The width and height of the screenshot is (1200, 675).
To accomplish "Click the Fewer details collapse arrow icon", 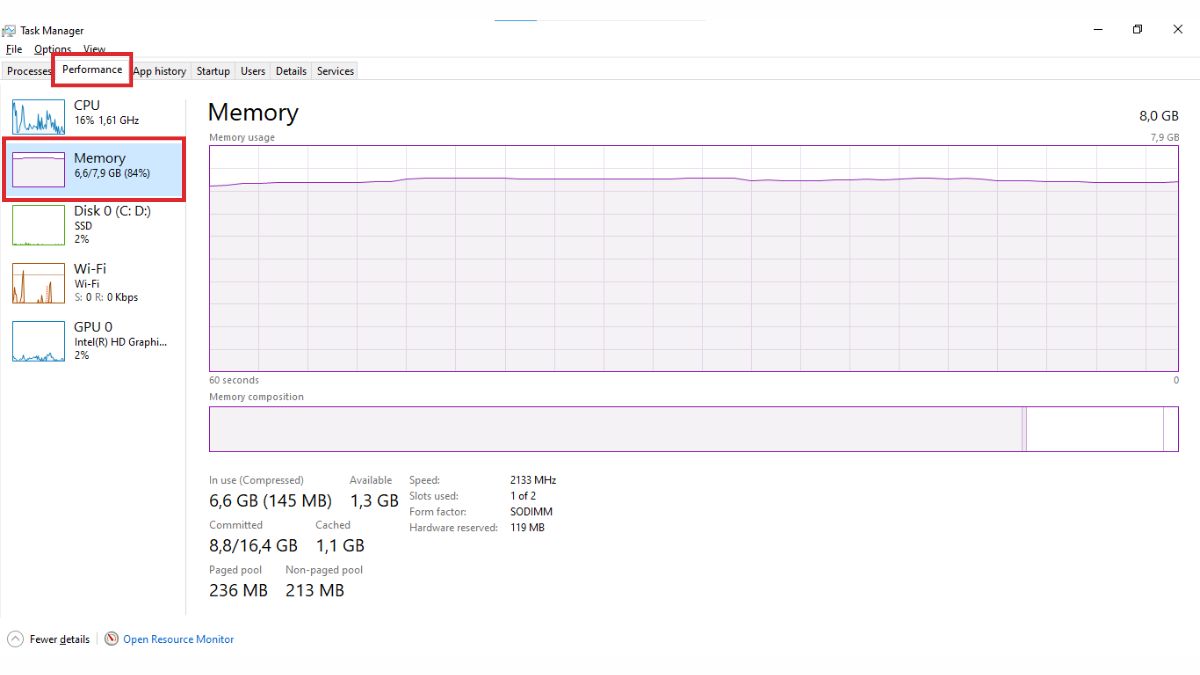I will [x=16, y=639].
